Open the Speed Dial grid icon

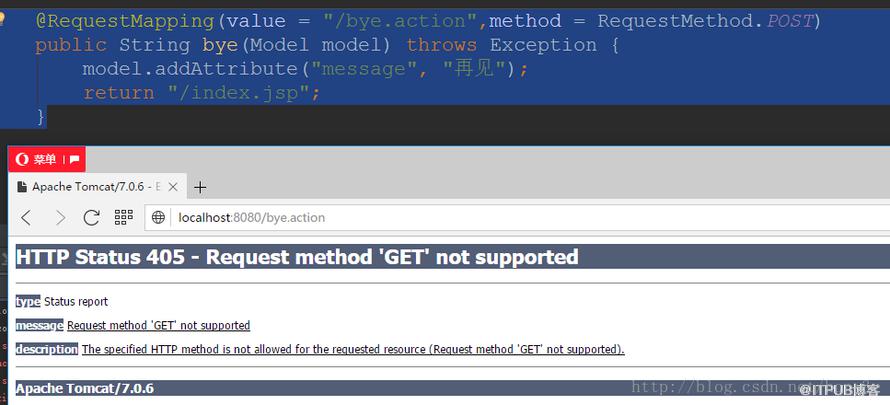124,217
